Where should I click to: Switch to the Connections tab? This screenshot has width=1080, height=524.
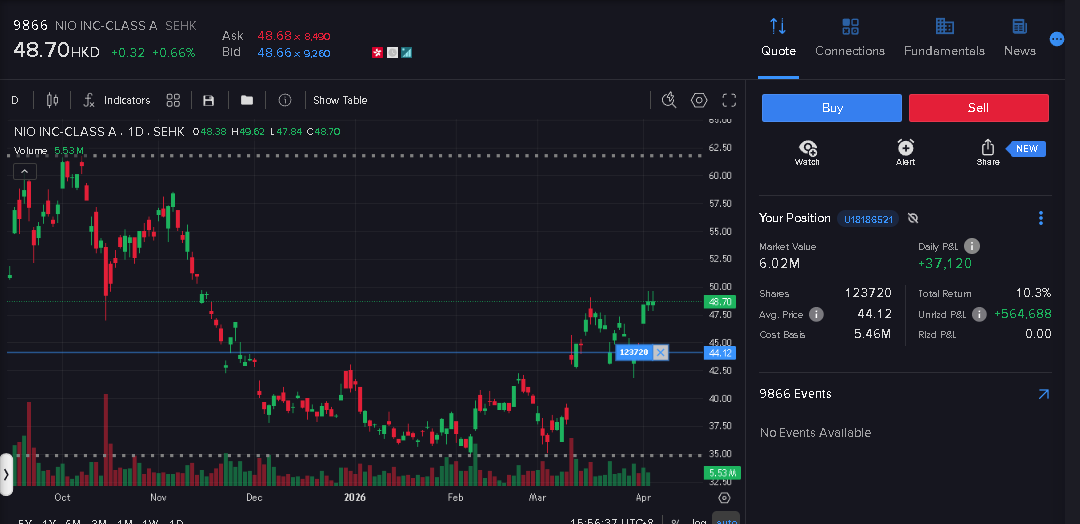850,37
